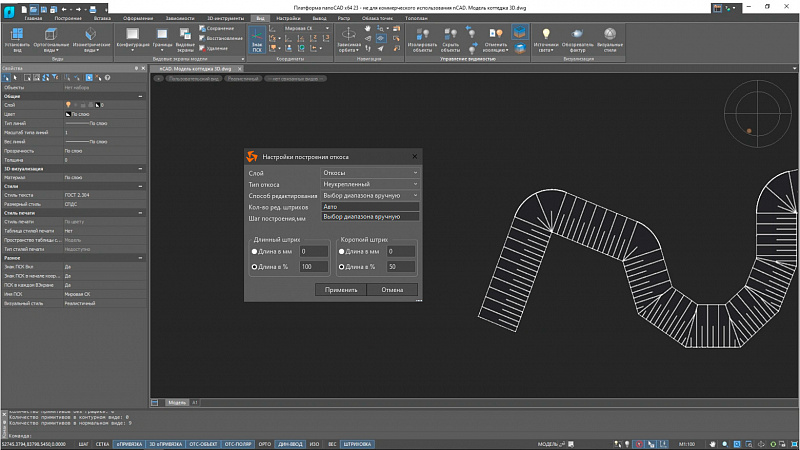Click the Undo arrow in quick access toolbar
Image resolution: width=800 pixels, height=450 pixels.
(x=65, y=9)
